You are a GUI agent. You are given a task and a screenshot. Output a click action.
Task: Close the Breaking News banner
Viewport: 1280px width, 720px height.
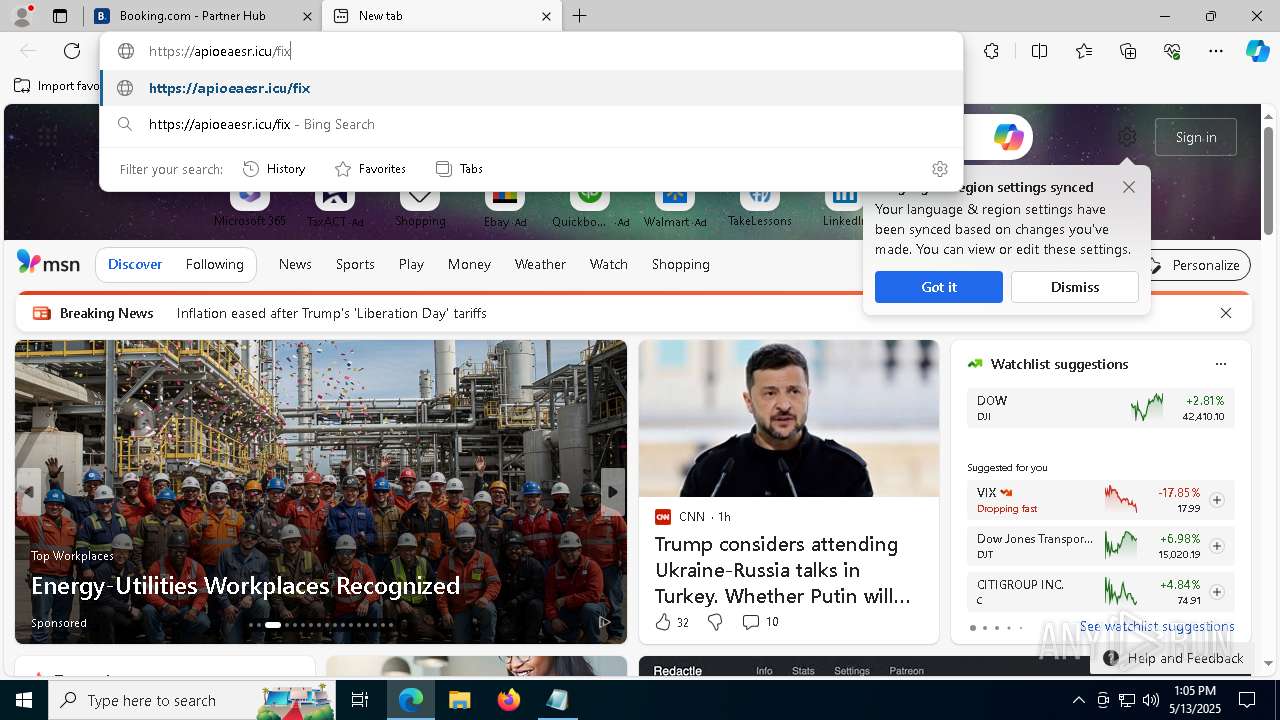point(1226,313)
